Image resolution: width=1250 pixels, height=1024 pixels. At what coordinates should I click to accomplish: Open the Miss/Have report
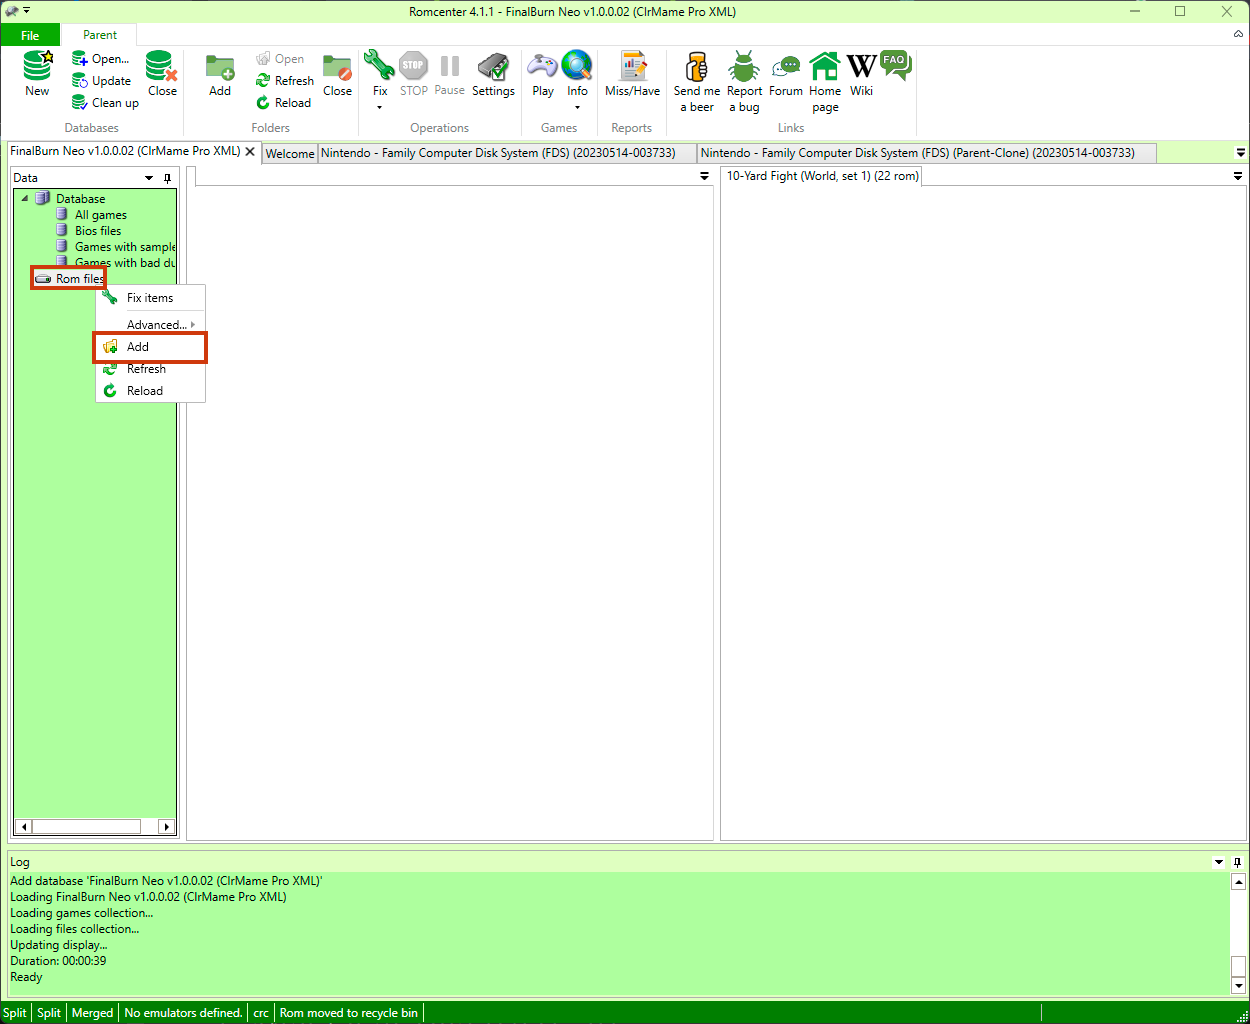[632, 75]
